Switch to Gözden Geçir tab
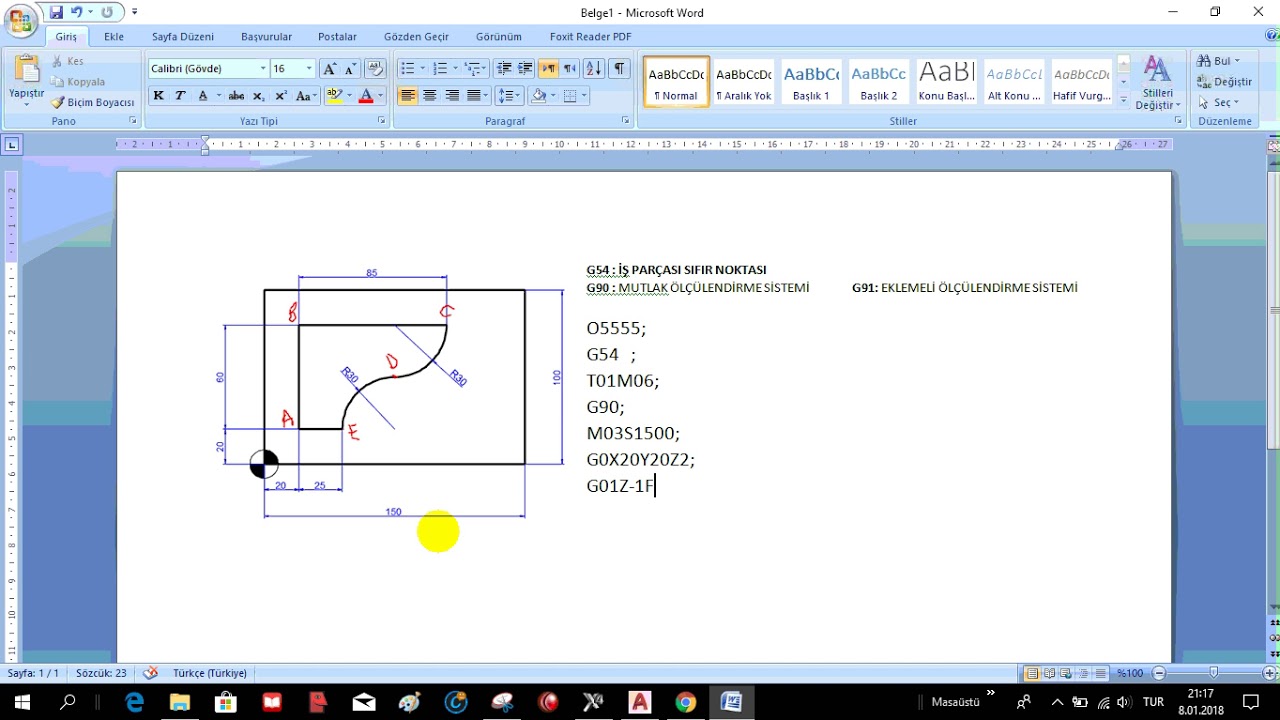The height and width of the screenshot is (720, 1280). pos(416,37)
